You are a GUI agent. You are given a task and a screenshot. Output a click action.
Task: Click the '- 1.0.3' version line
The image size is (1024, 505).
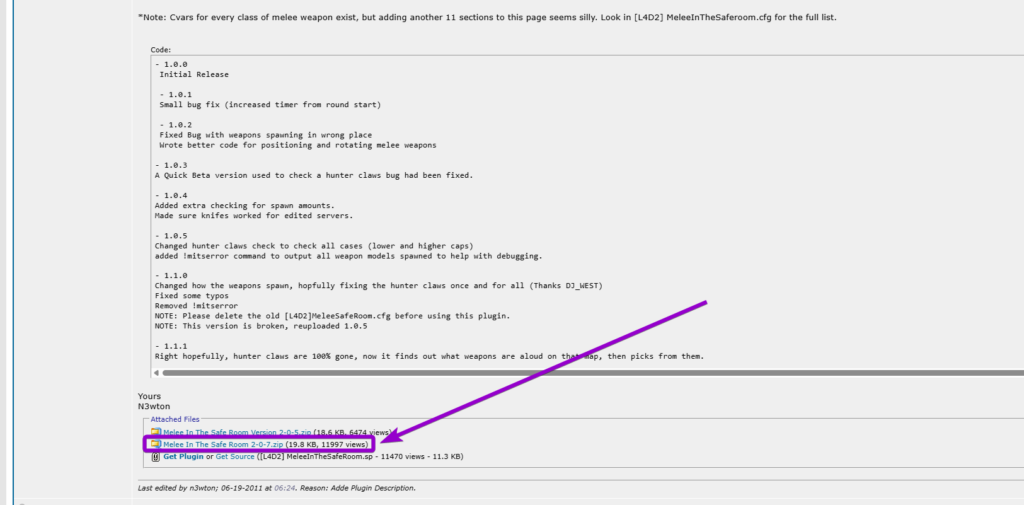(x=171, y=165)
